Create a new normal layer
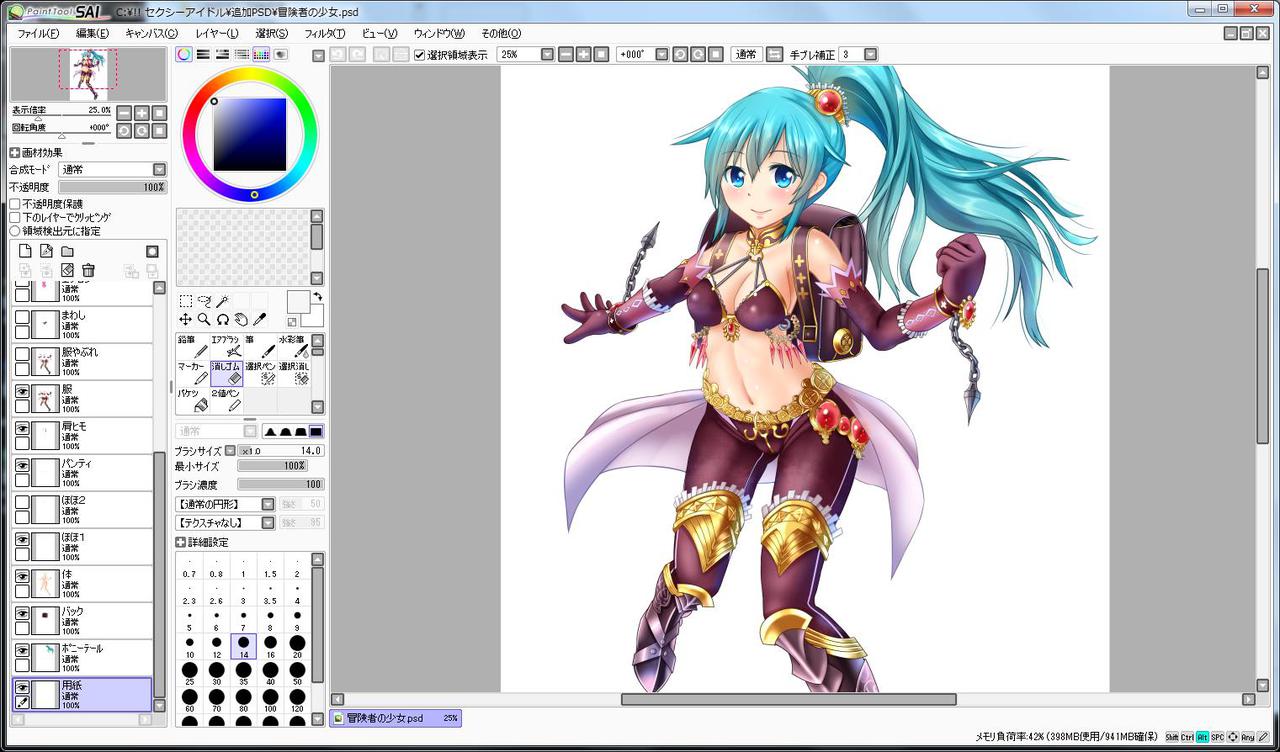The height and width of the screenshot is (752, 1280). (26, 251)
